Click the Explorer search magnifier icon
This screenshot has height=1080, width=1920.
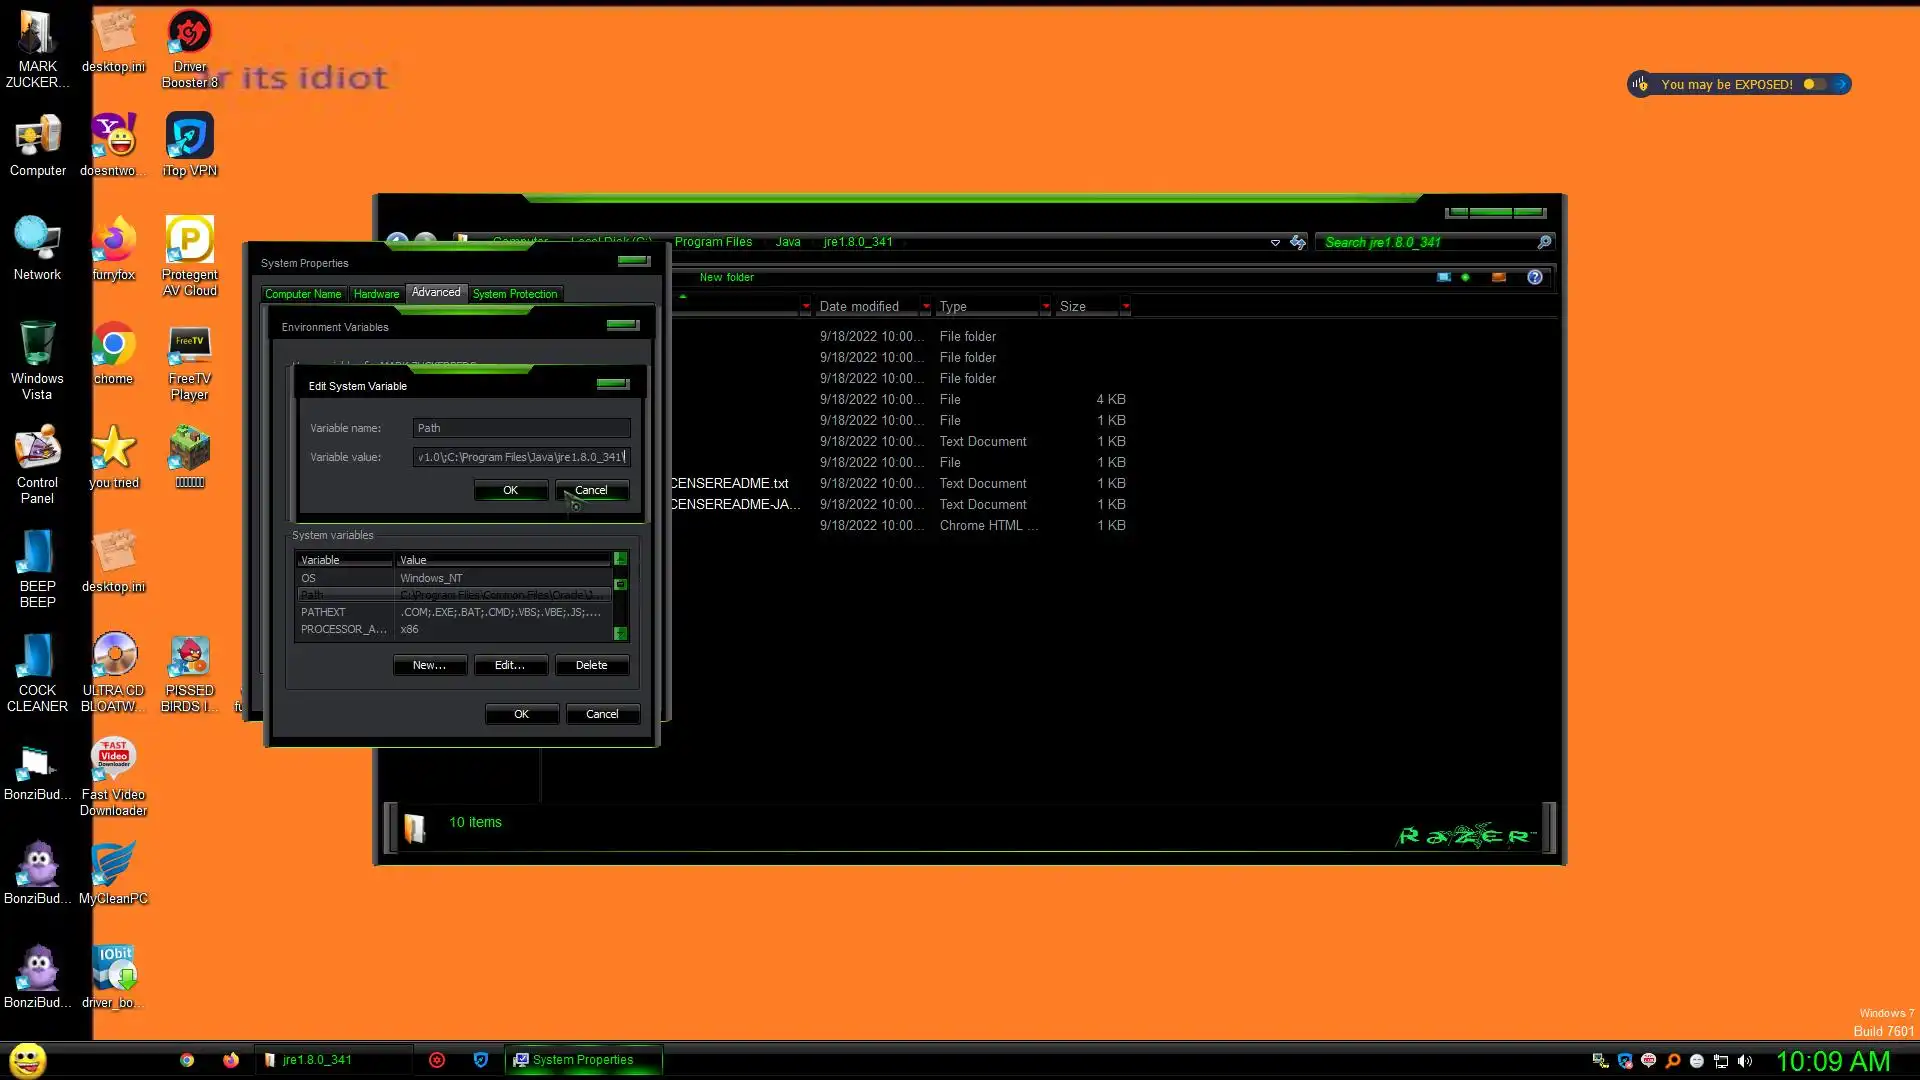coord(1544,242)
